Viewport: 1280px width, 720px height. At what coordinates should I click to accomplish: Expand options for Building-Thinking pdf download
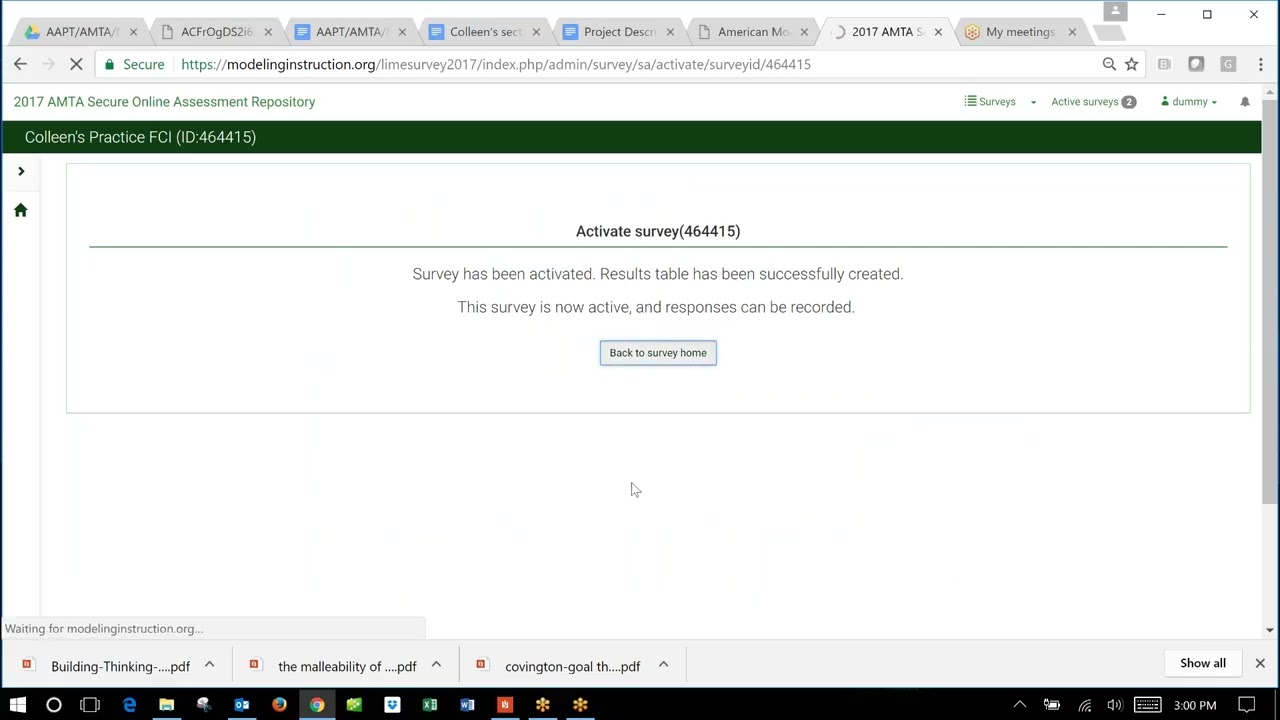click(x=209, y=665)
